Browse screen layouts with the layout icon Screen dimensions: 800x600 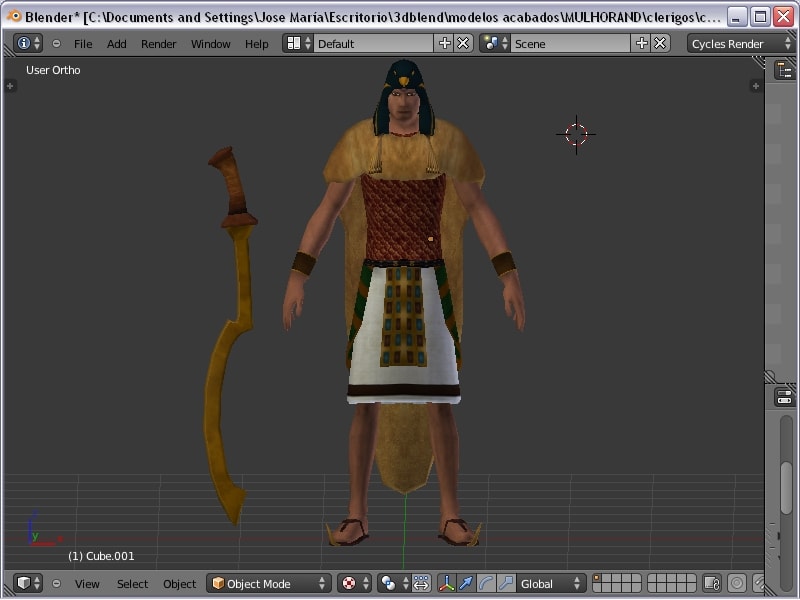click(298, 43)
